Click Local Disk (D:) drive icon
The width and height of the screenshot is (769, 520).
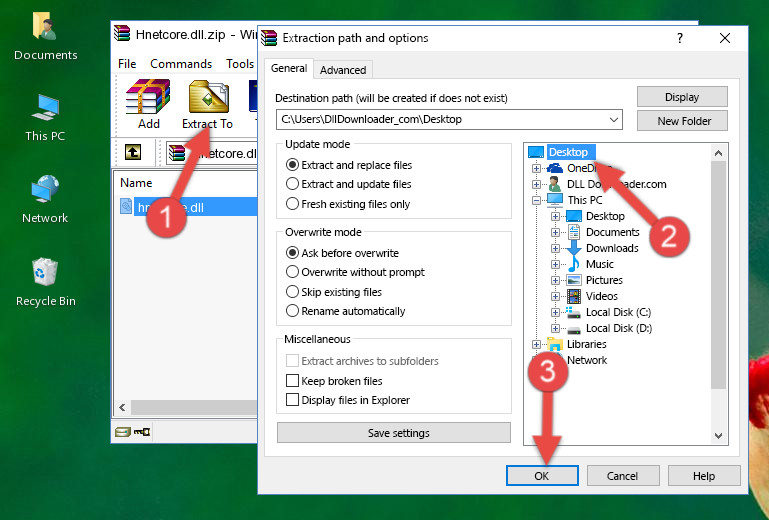click(x=573, y=329)
